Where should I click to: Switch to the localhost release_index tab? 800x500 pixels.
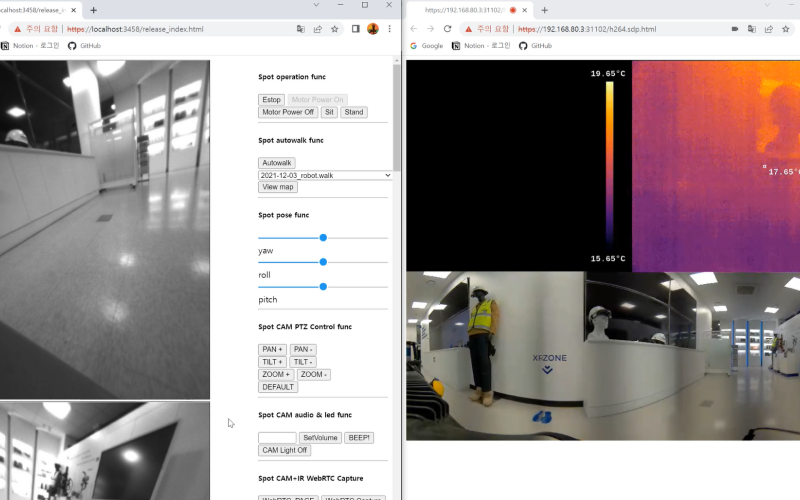(x=35, y=10)
